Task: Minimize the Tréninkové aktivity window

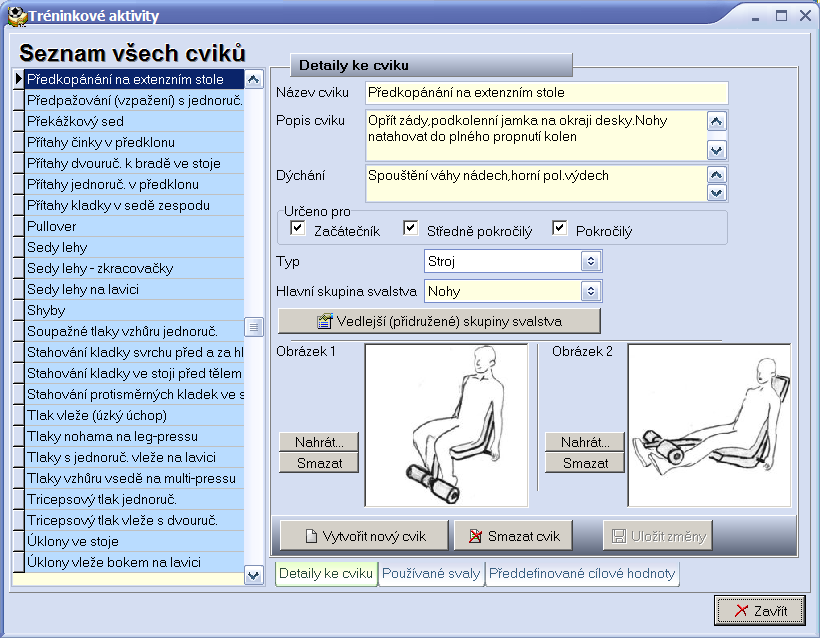Action: pyautogui.click(x=756, y=17)
